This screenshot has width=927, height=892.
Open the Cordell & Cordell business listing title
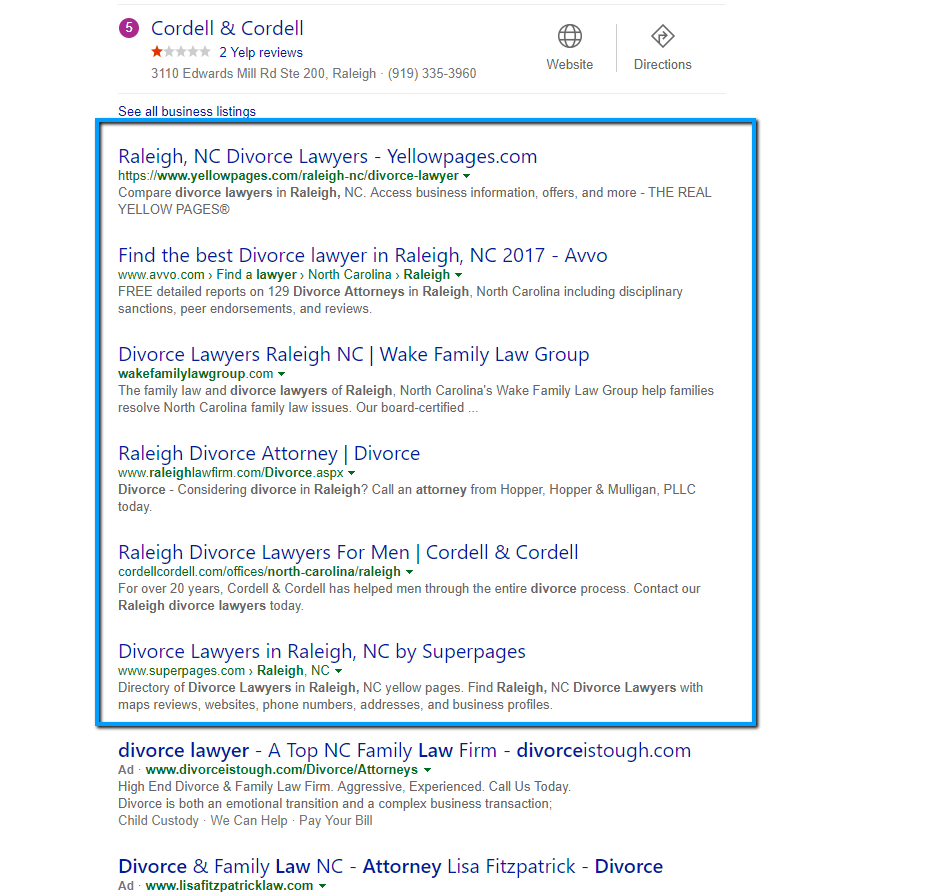[227, 28]
